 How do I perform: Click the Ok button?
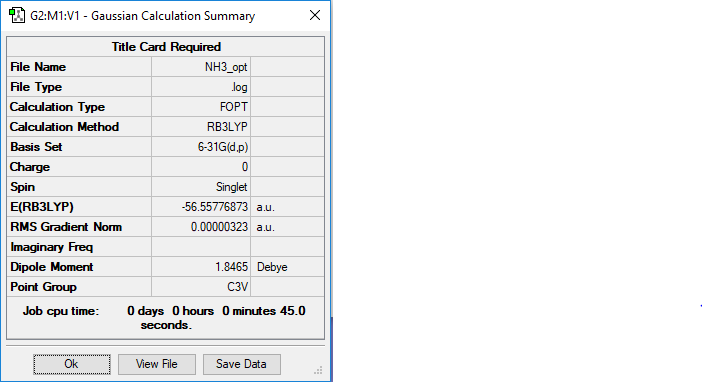tap(72, 364)
